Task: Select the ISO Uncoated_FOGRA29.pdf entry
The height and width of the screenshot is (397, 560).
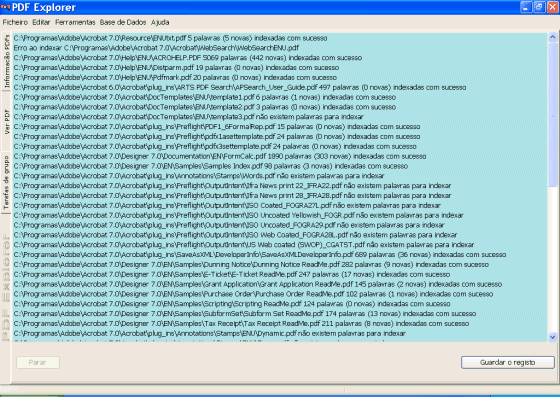Action: [229, 225]
